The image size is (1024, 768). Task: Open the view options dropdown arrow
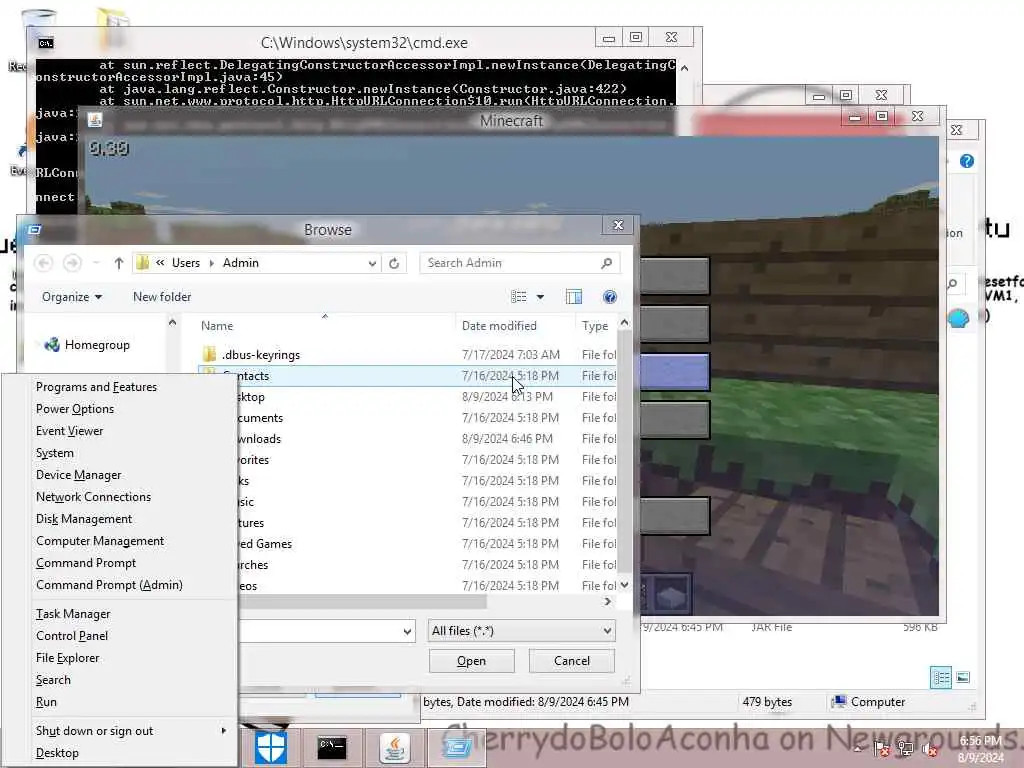tap(540, 297)
